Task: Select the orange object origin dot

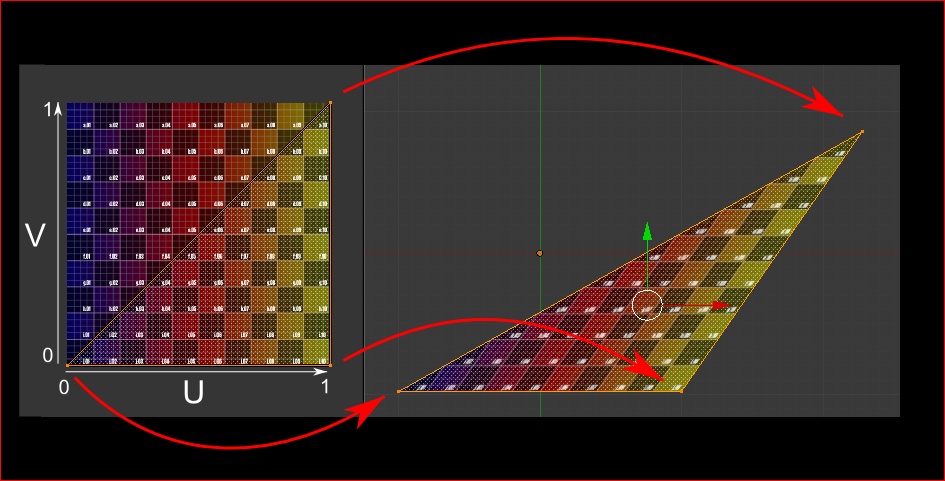Action: (x=539, y=254)
